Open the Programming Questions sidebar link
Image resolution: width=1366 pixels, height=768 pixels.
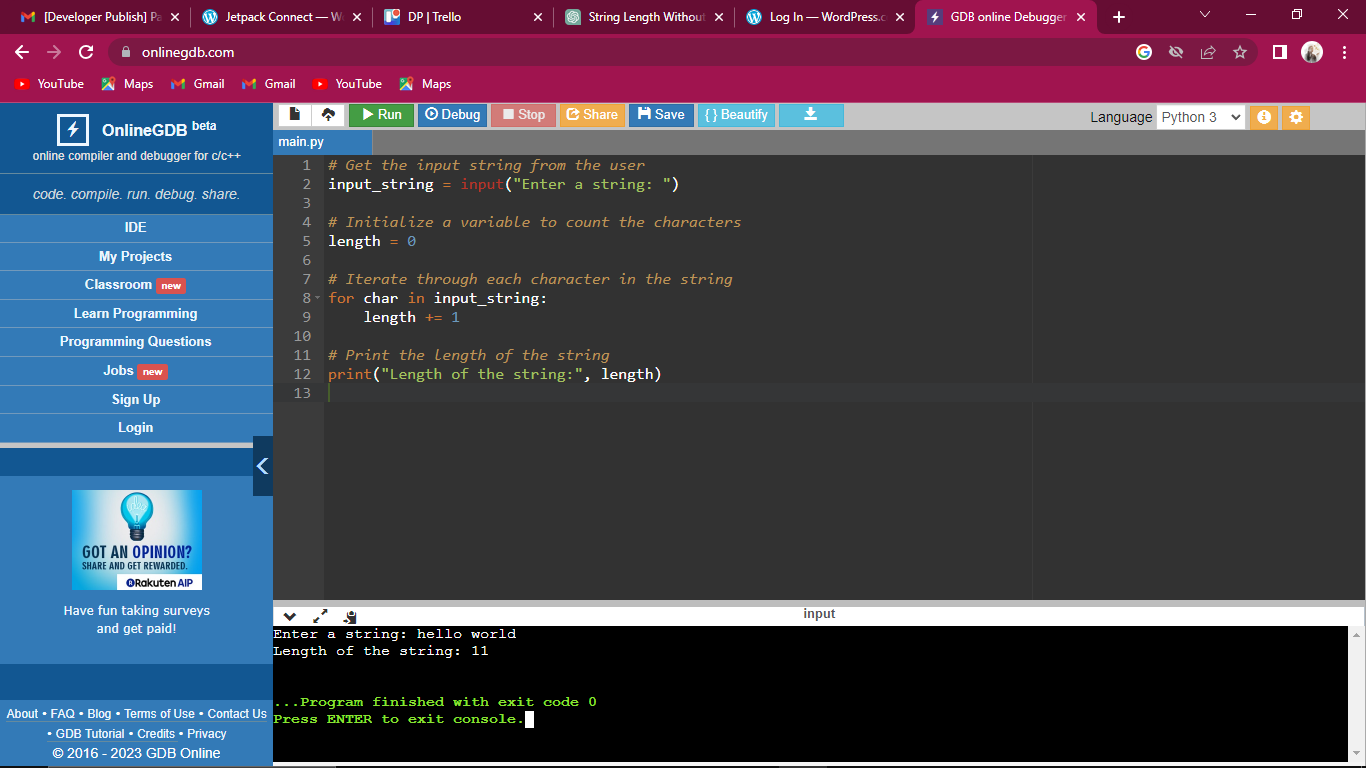[x=136, y=342]
